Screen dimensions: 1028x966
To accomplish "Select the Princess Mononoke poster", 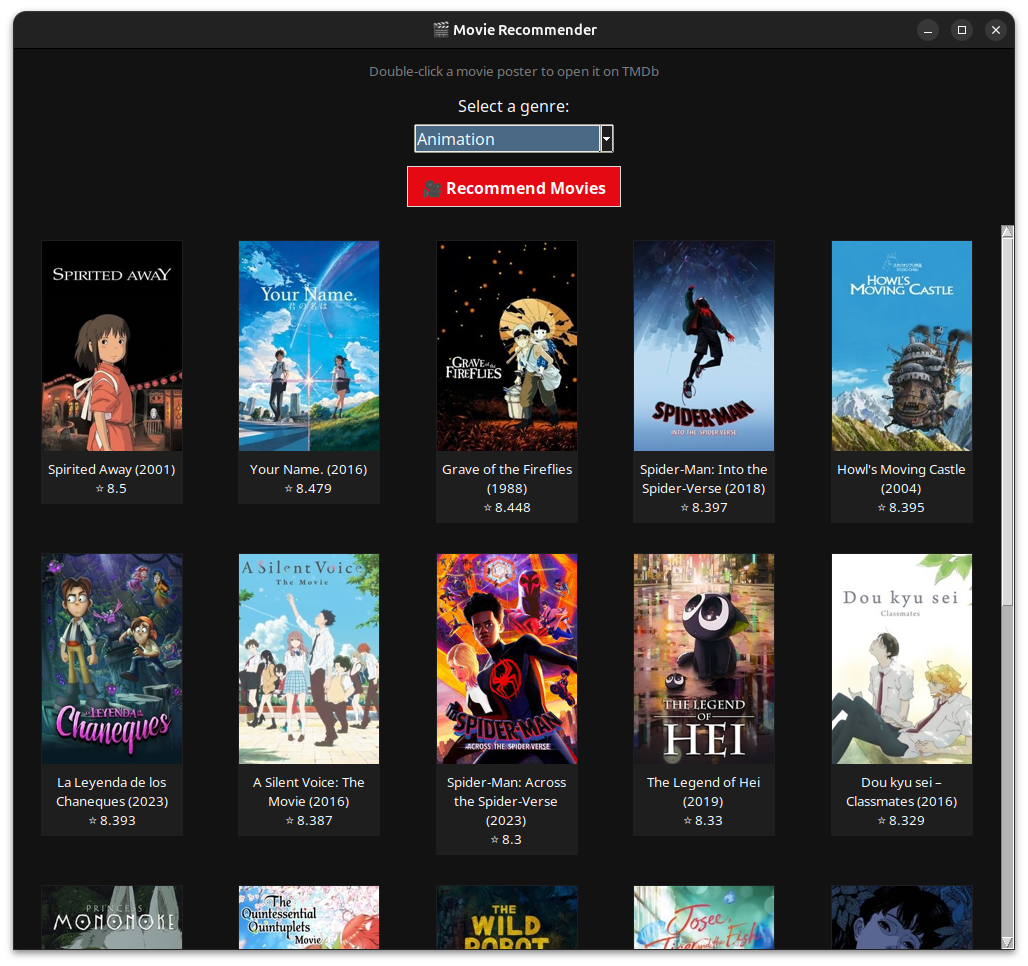I will [112, 917].
